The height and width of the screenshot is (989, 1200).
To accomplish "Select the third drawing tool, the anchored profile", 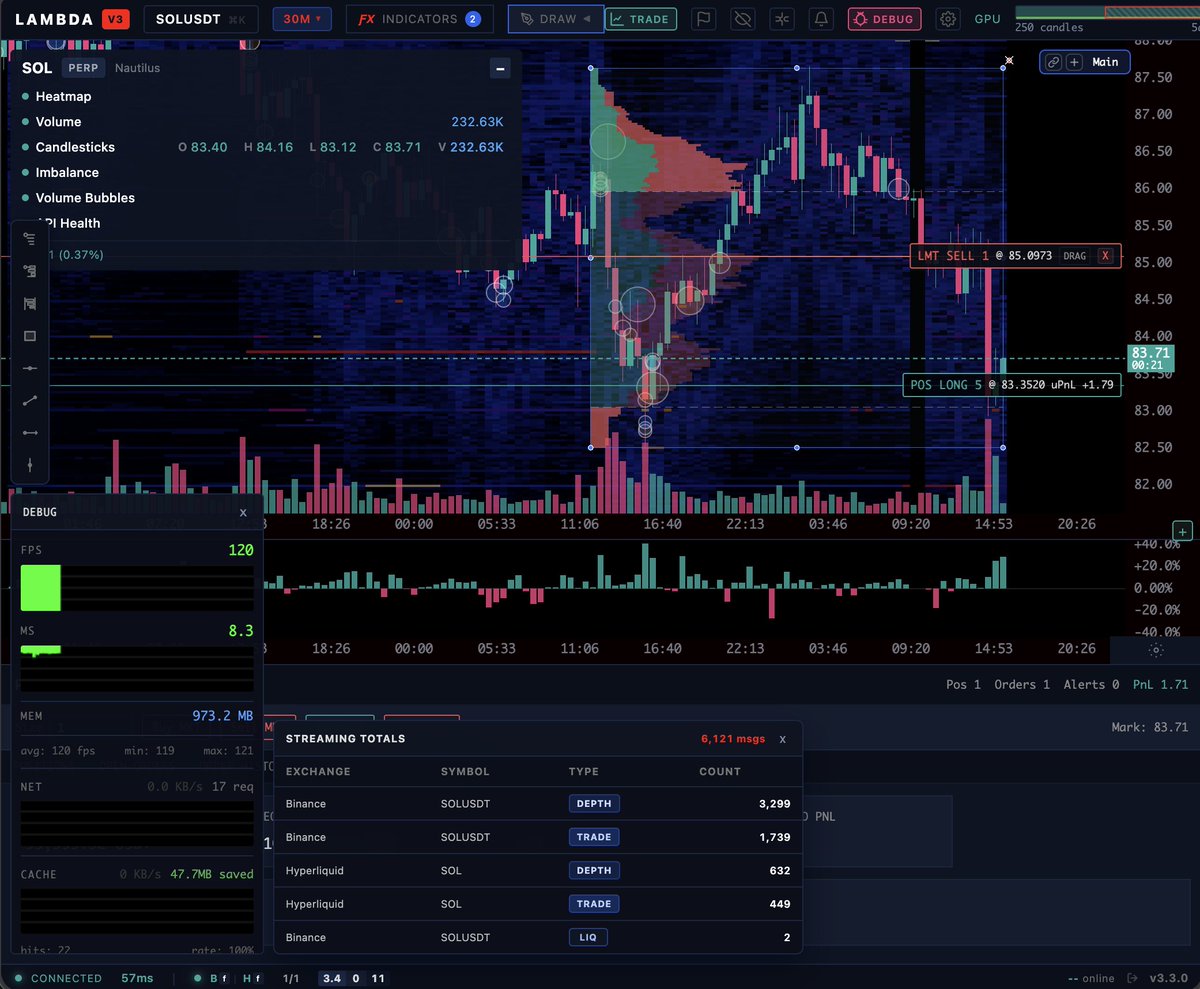I will [x=30, y=303].
